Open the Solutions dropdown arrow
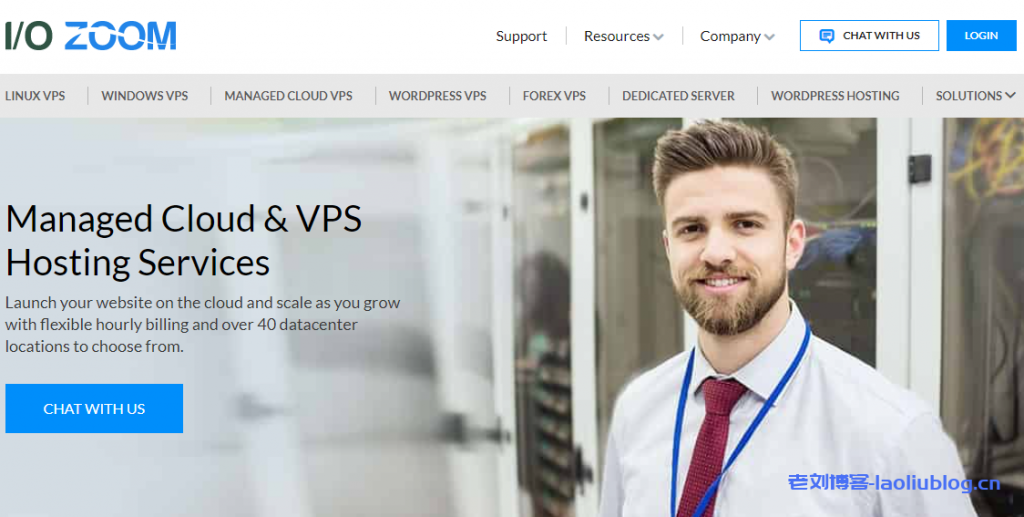 pos(1010,95)
